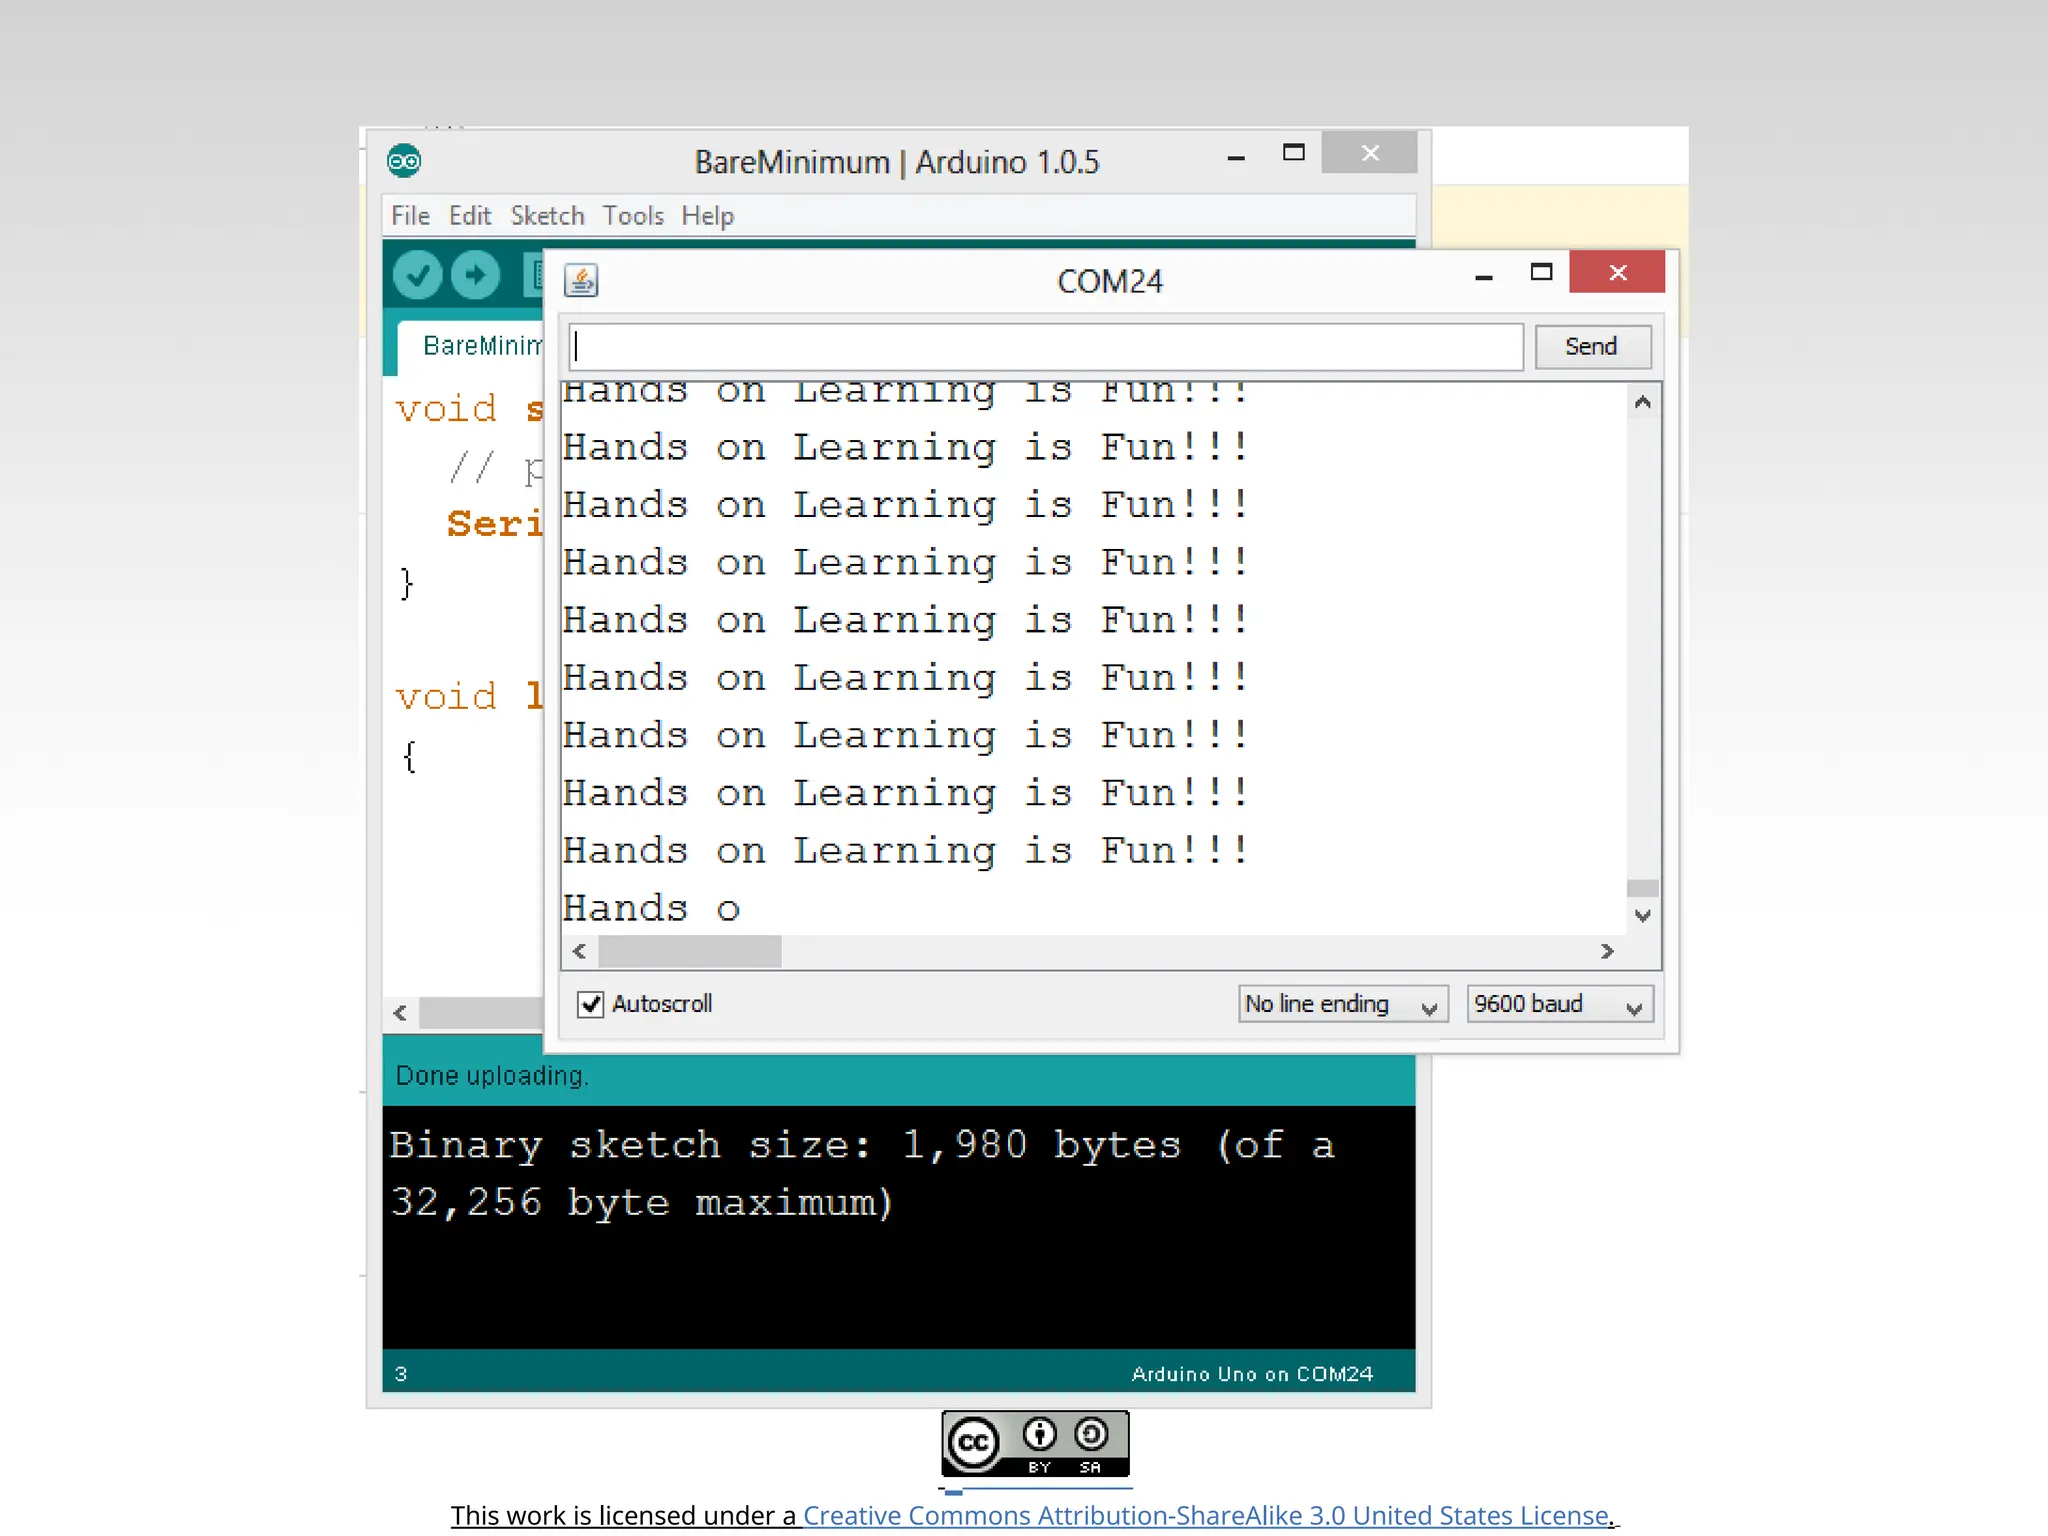Open the Sketch menu
Viewport: 2048px width, 1536px height.
547,216
